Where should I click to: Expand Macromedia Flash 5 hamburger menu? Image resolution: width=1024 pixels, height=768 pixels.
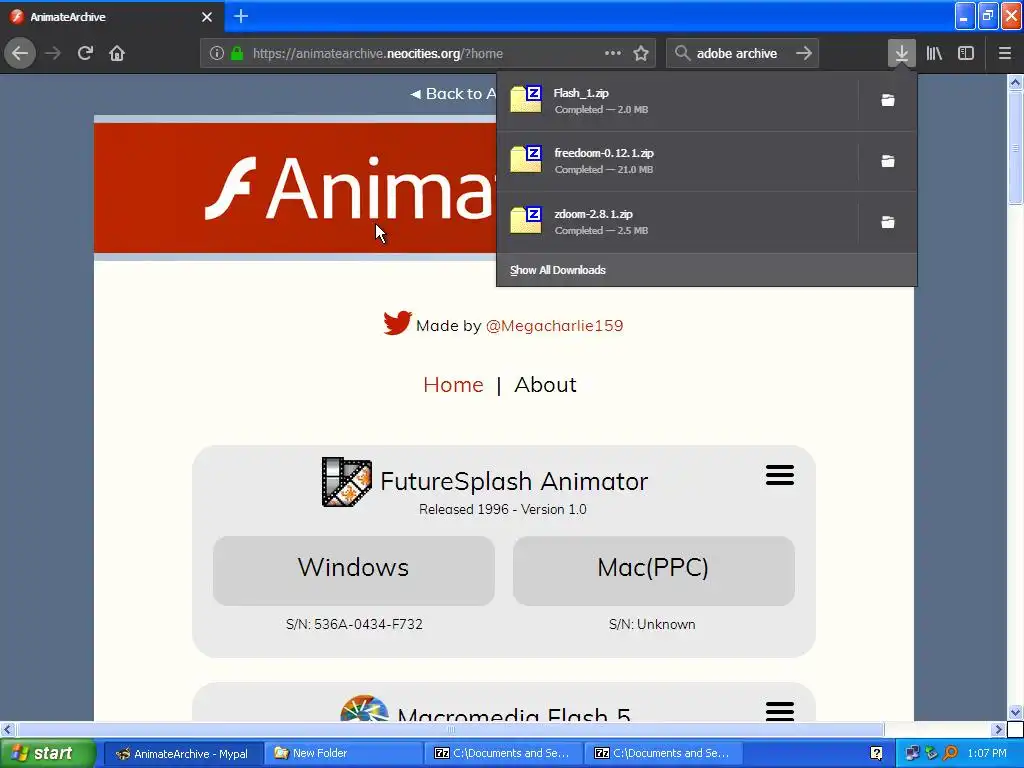[780, 711]
